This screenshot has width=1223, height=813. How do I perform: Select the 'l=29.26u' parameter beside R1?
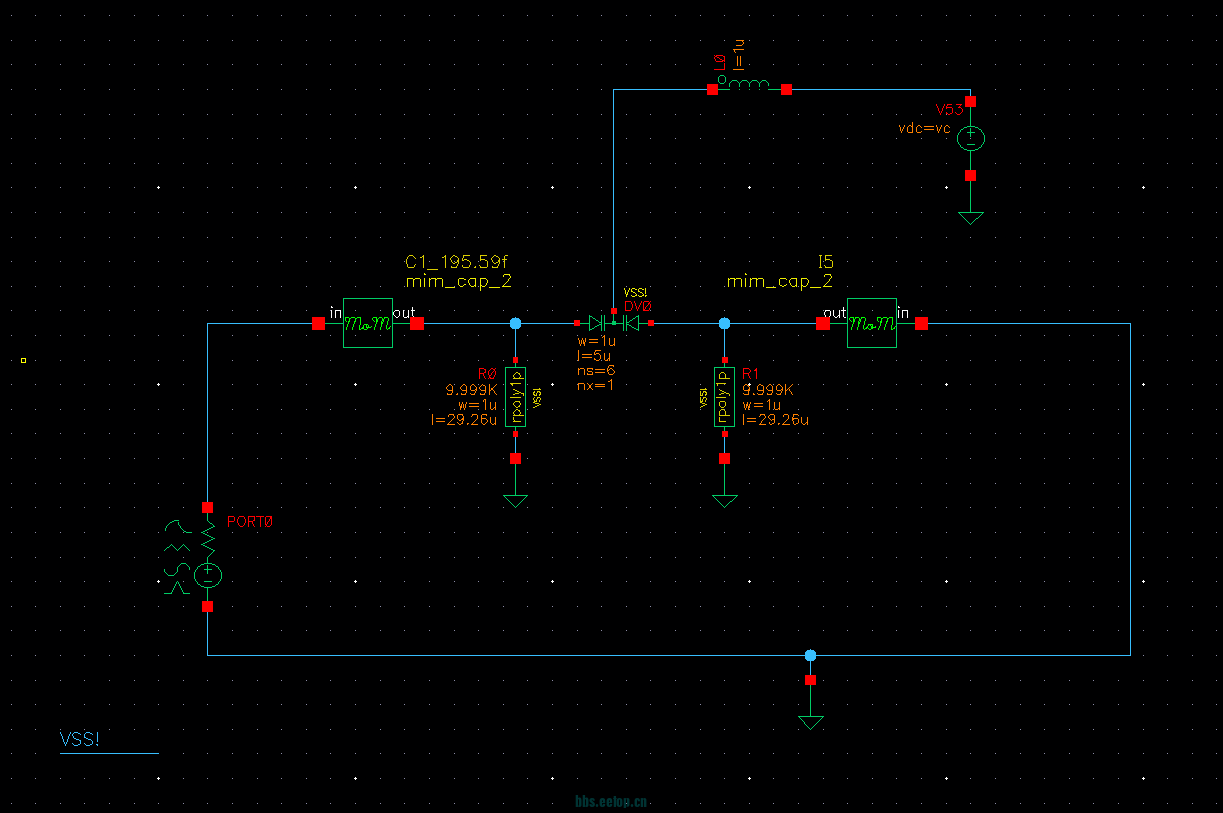coord(776,420)
